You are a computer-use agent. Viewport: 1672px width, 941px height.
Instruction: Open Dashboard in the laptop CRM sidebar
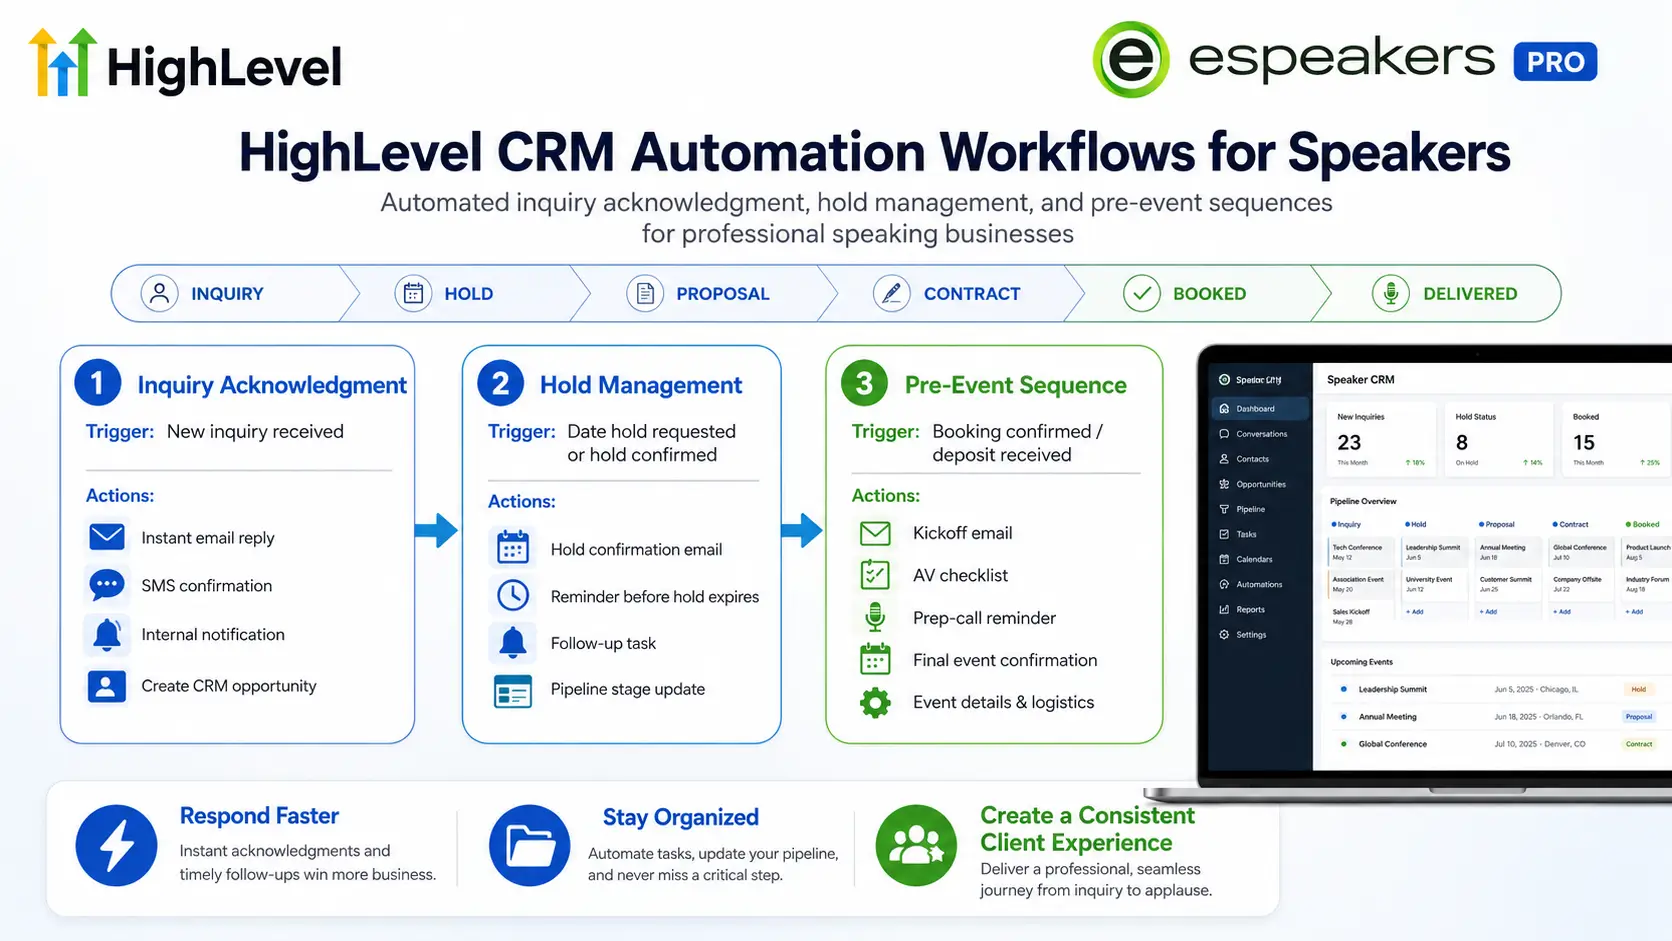click(x=1260, y=408)
